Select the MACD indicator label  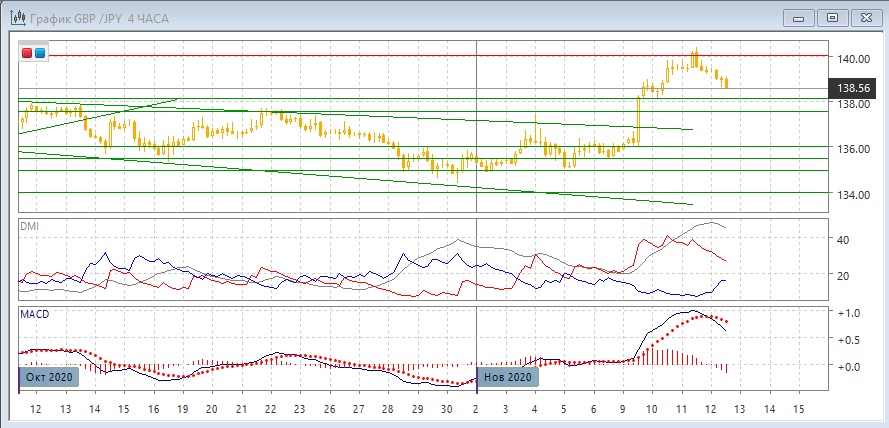(x=35, y=314)
